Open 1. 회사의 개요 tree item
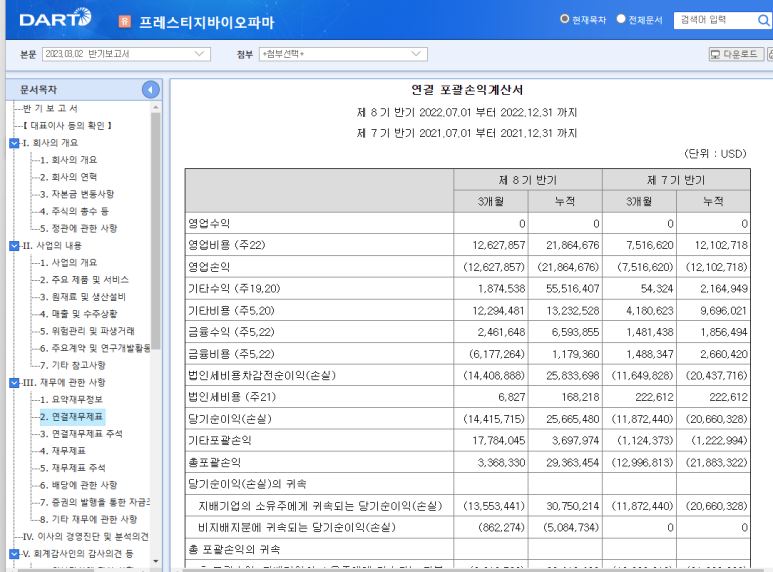This screenshot has height=572, width=773. [69, 160]
